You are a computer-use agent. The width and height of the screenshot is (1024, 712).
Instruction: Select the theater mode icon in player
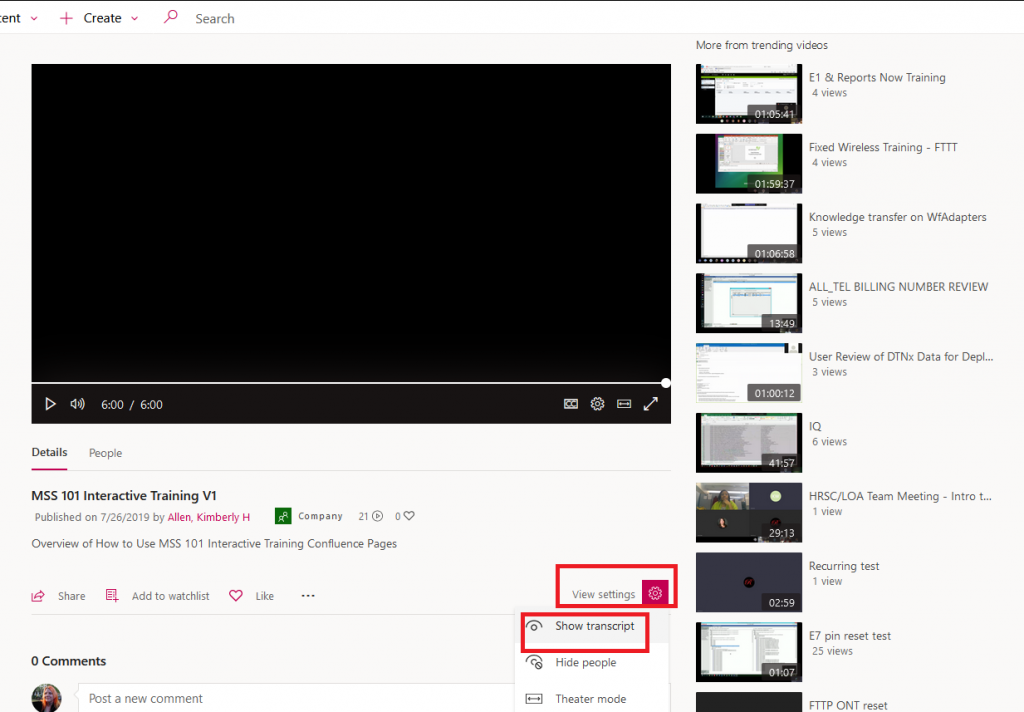pos(624,403)
